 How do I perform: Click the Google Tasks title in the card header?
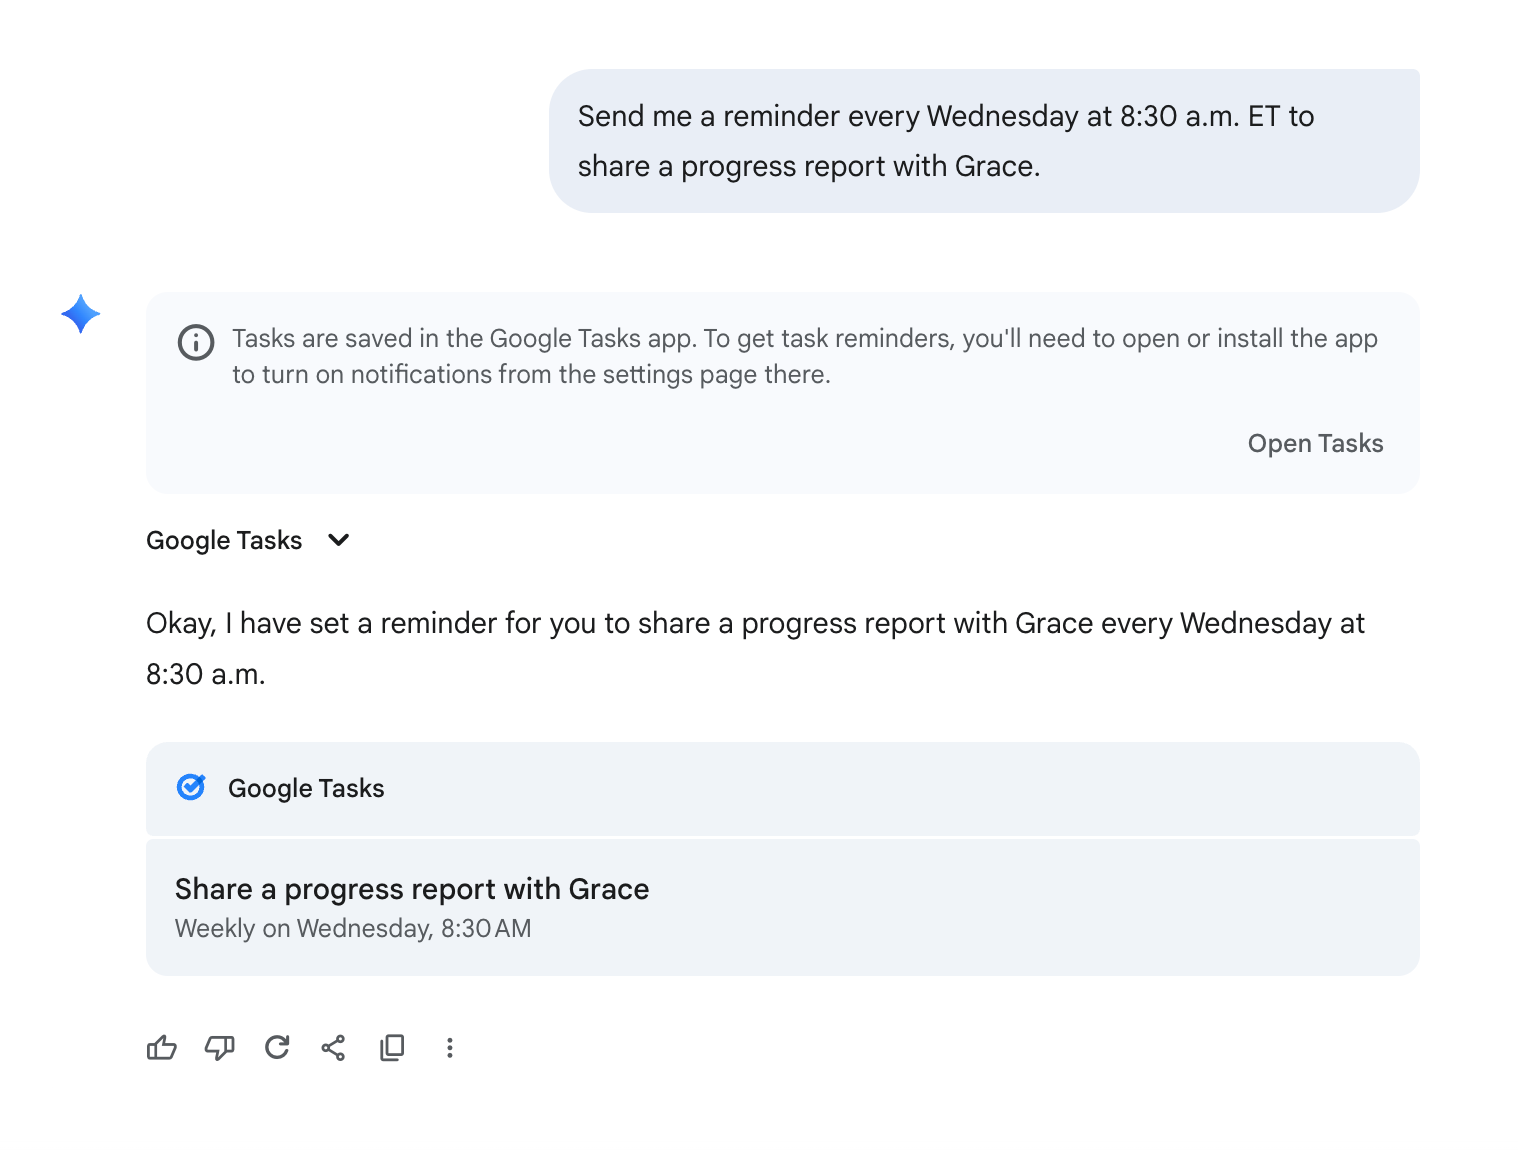pyautogui.click(x=306, y=788)
